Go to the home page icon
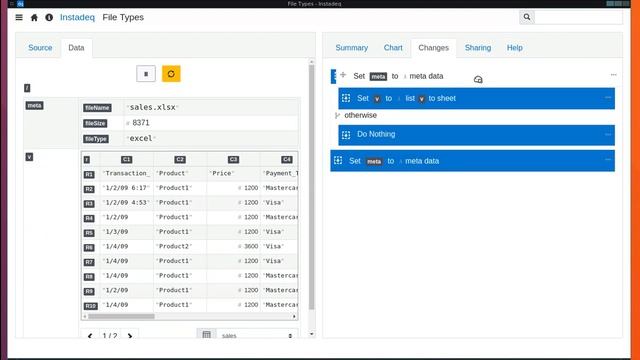 point(34,18)
